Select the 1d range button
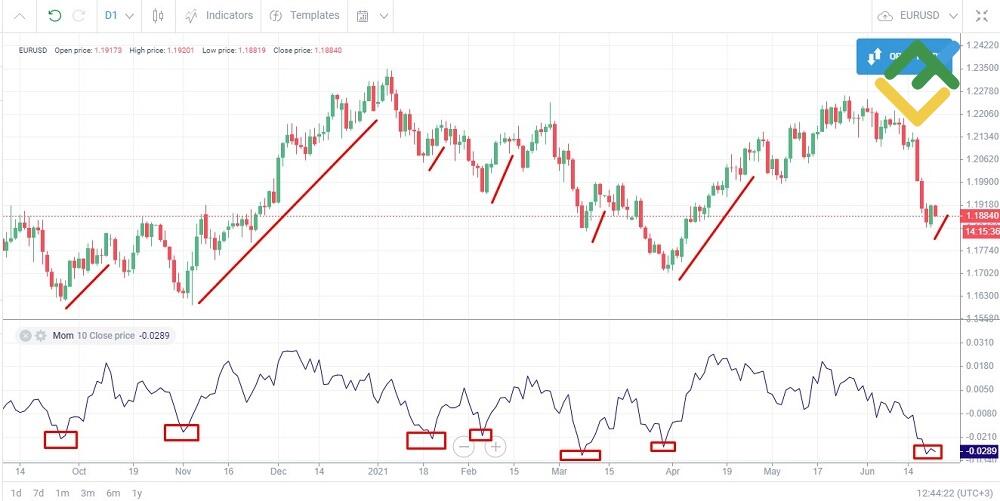Screen dimensions: 1000x501 [16, 492]
